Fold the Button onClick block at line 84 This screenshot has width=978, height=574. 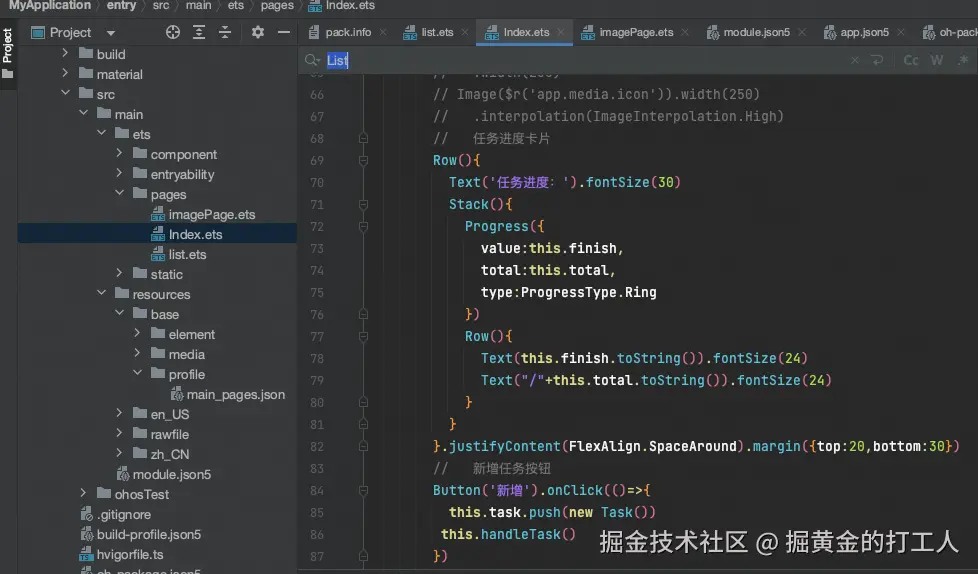[x=363, y=490]
